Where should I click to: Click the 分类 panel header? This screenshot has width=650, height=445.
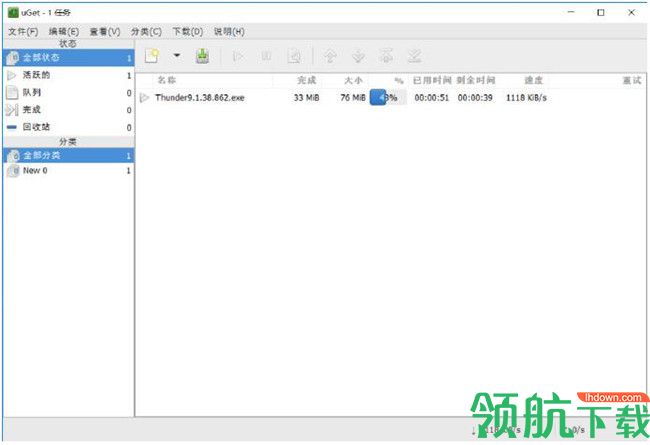point(68,142)
